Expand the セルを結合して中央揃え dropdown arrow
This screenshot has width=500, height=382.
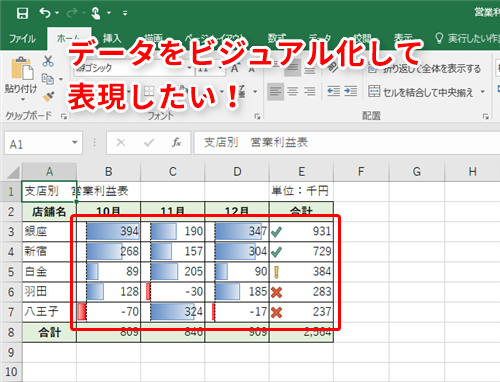click(x=483, y=91)
